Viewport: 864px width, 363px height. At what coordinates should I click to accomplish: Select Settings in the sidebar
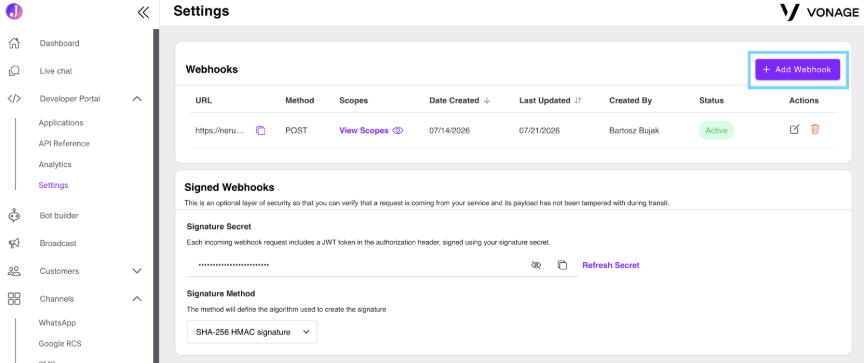[53, 185]
